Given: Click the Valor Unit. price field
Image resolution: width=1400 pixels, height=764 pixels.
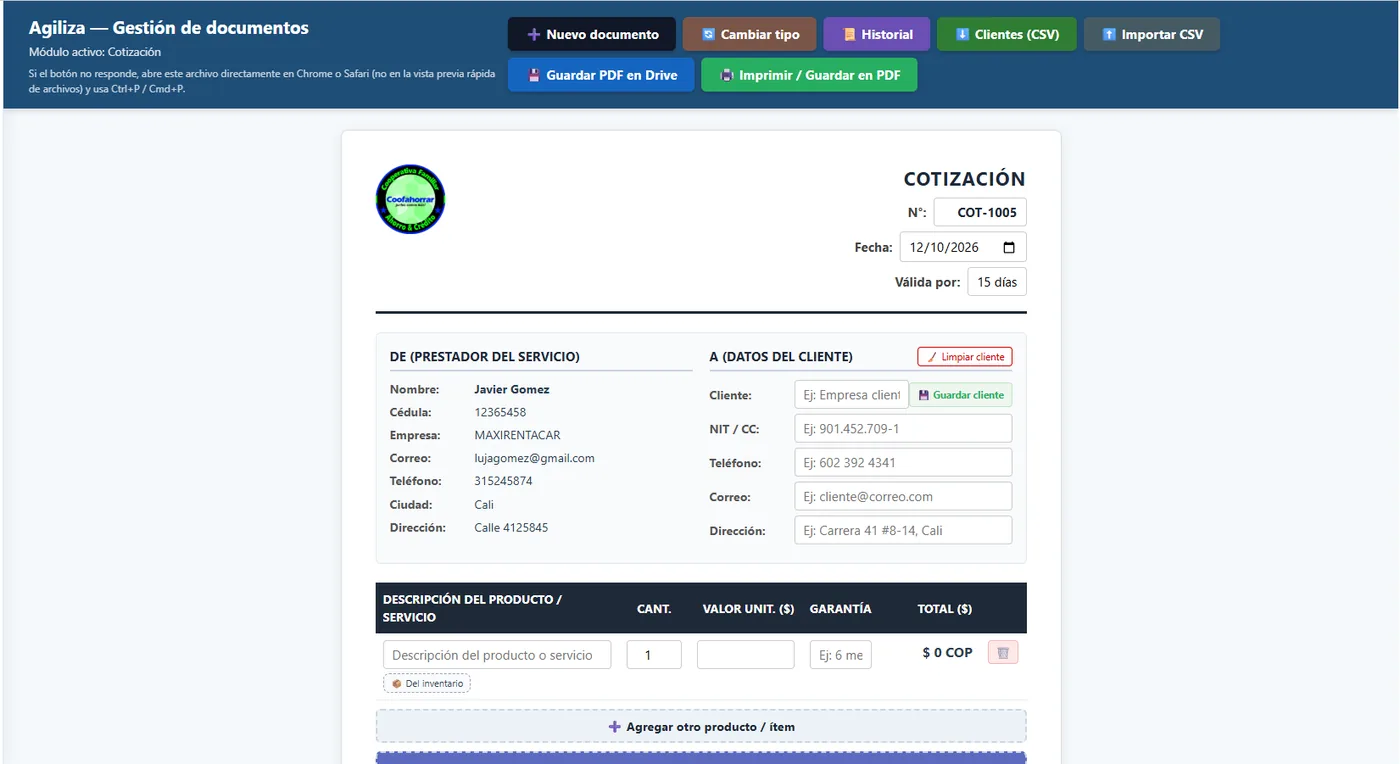Looking at the screenshot, I should tap(746, 655).
